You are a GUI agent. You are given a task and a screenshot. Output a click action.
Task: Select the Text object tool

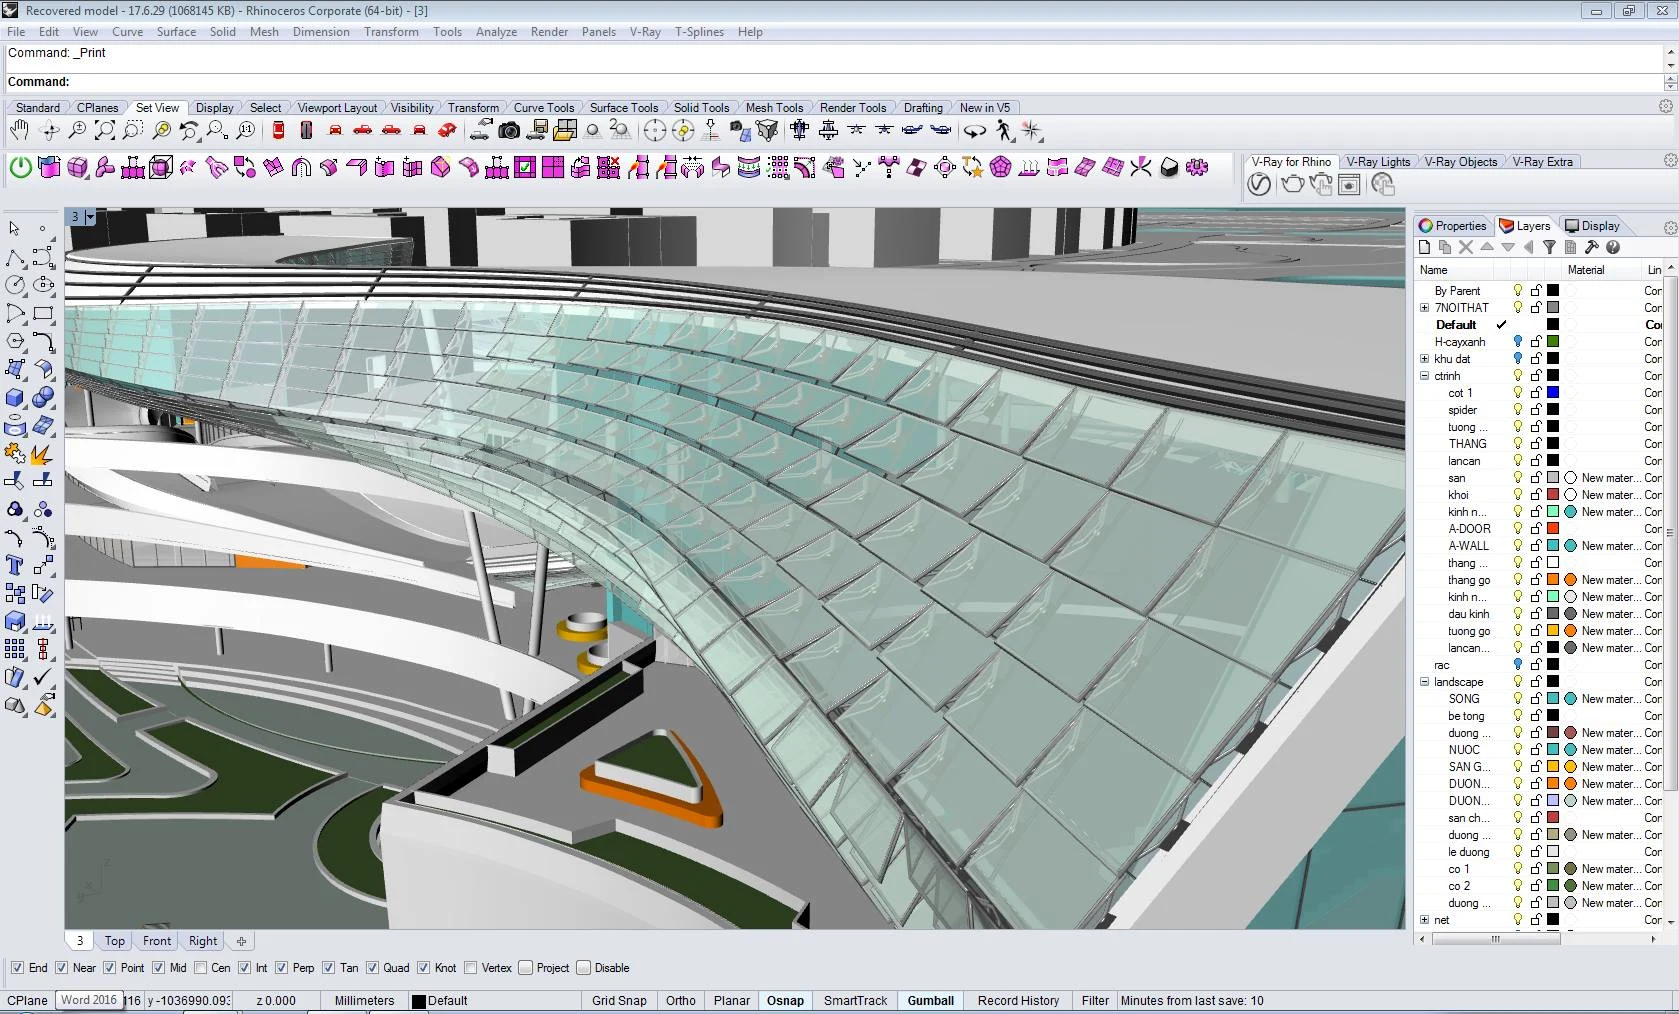(15, 566)
